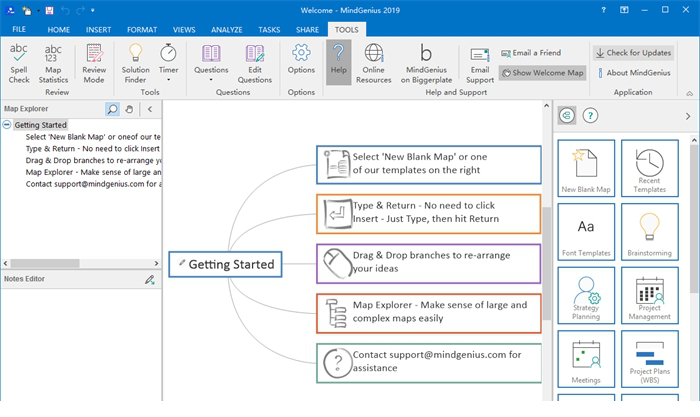700x417 pixels.
Task: Expand the Timer dropdown arrow
Action: (168, 80)
